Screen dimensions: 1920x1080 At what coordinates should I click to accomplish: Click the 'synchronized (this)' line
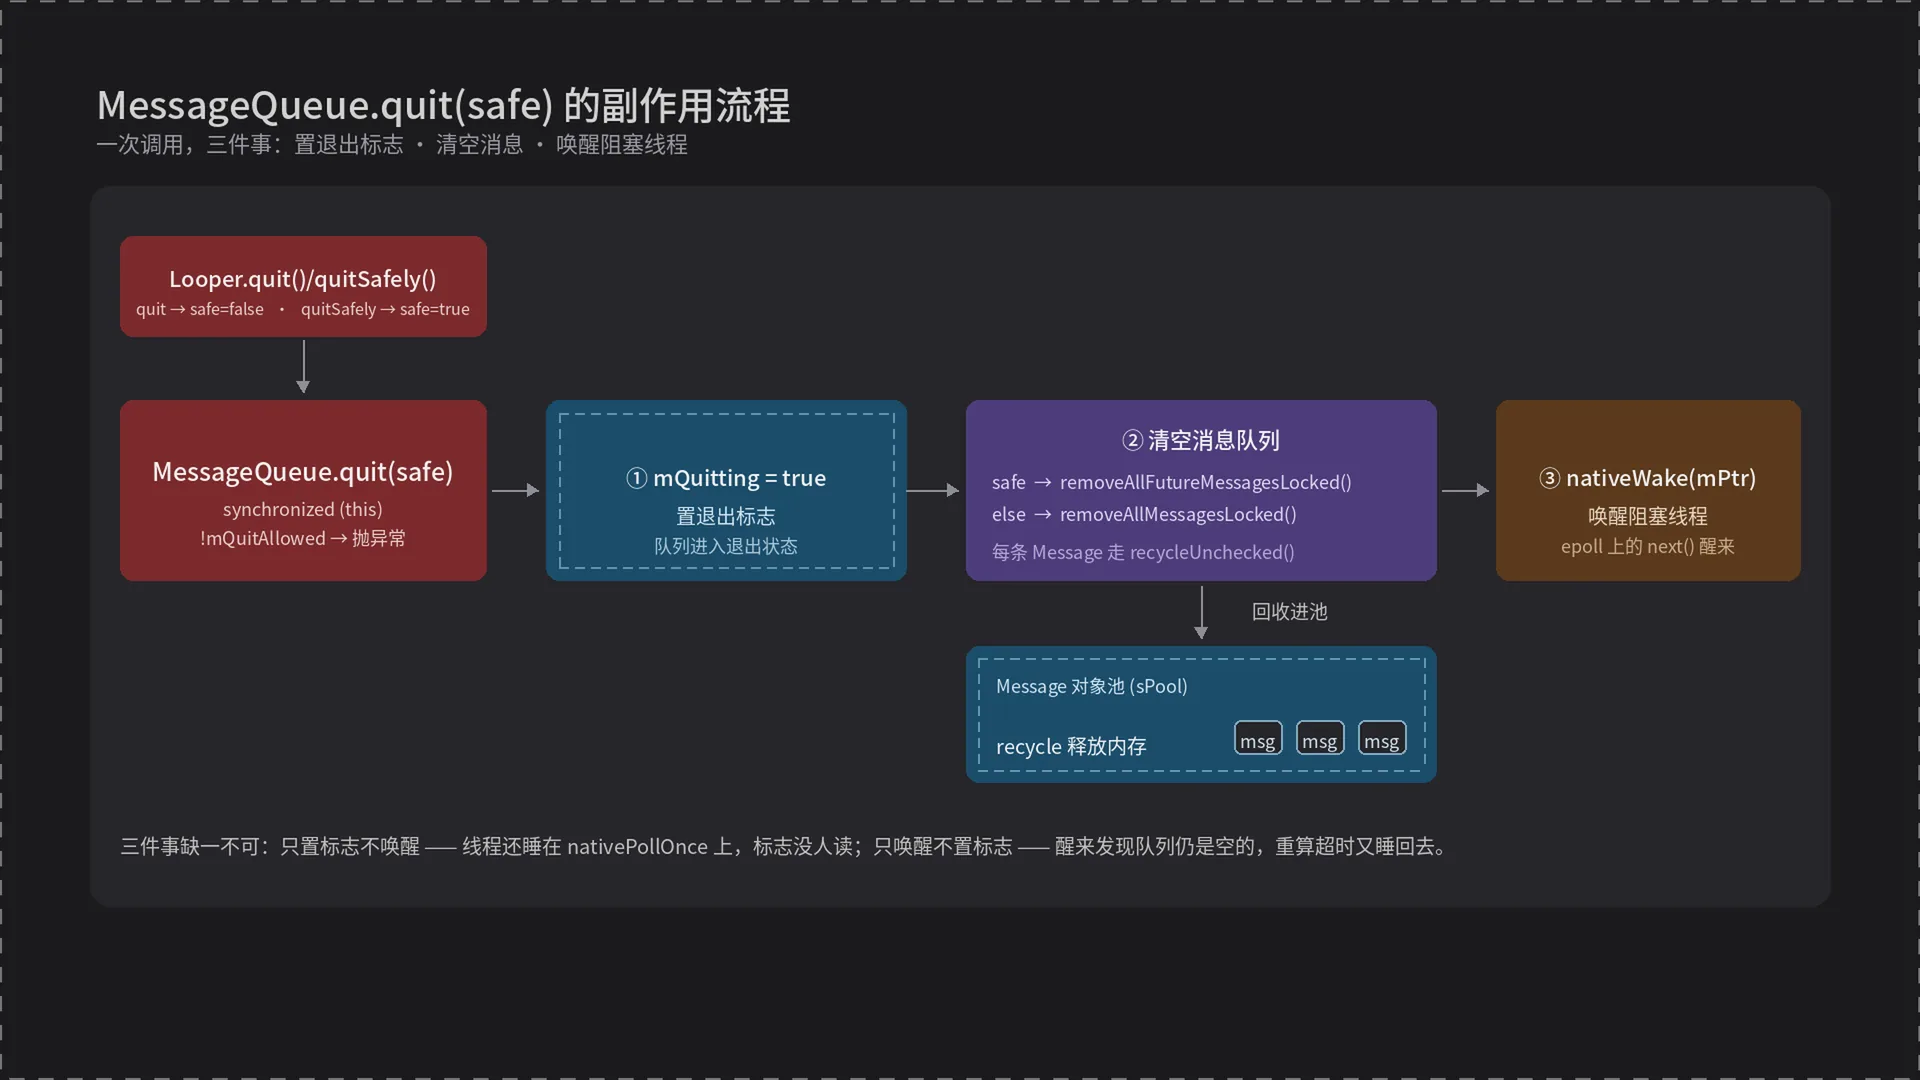303,509
